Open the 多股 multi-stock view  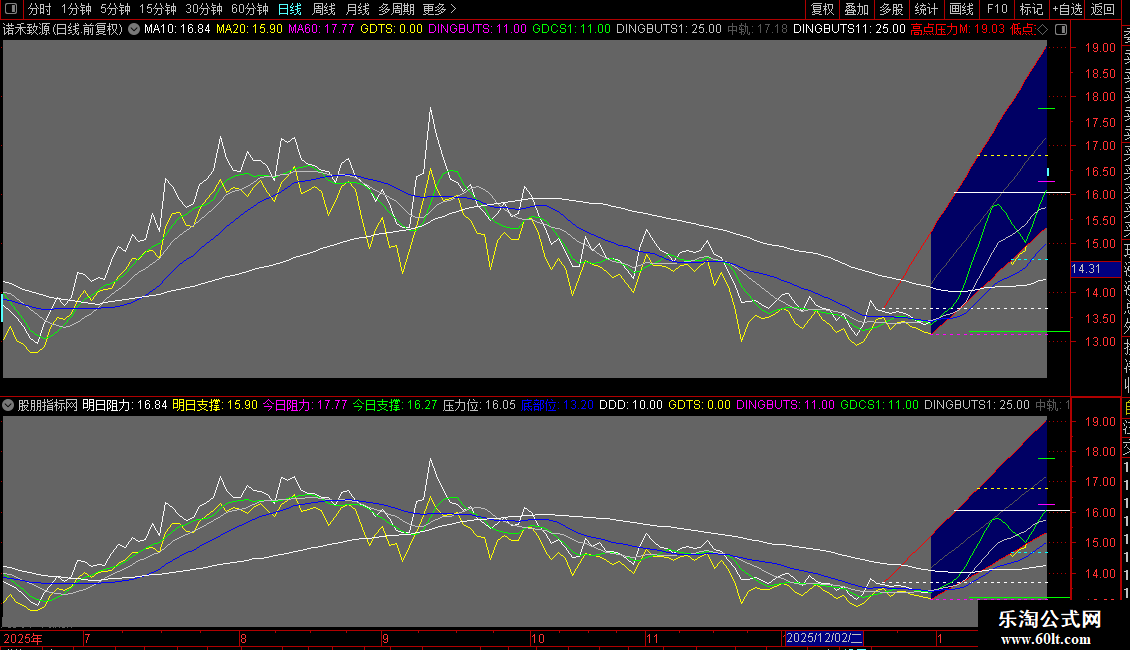891,9
